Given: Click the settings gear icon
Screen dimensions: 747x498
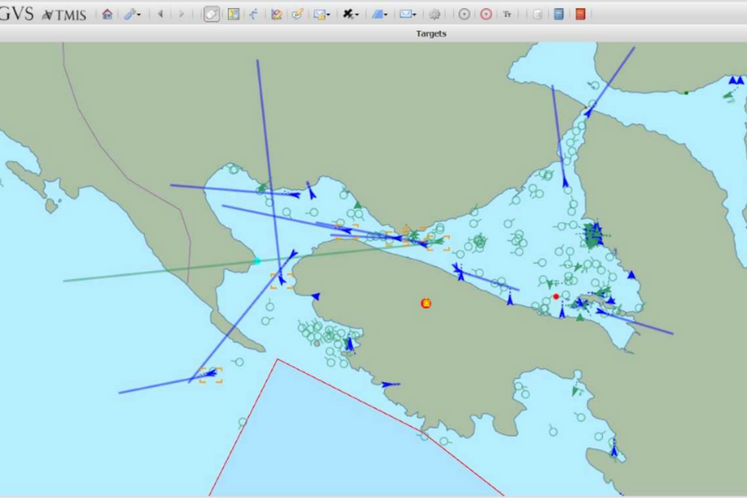Looking at the screenshot, I should click(x=435, y=14).
